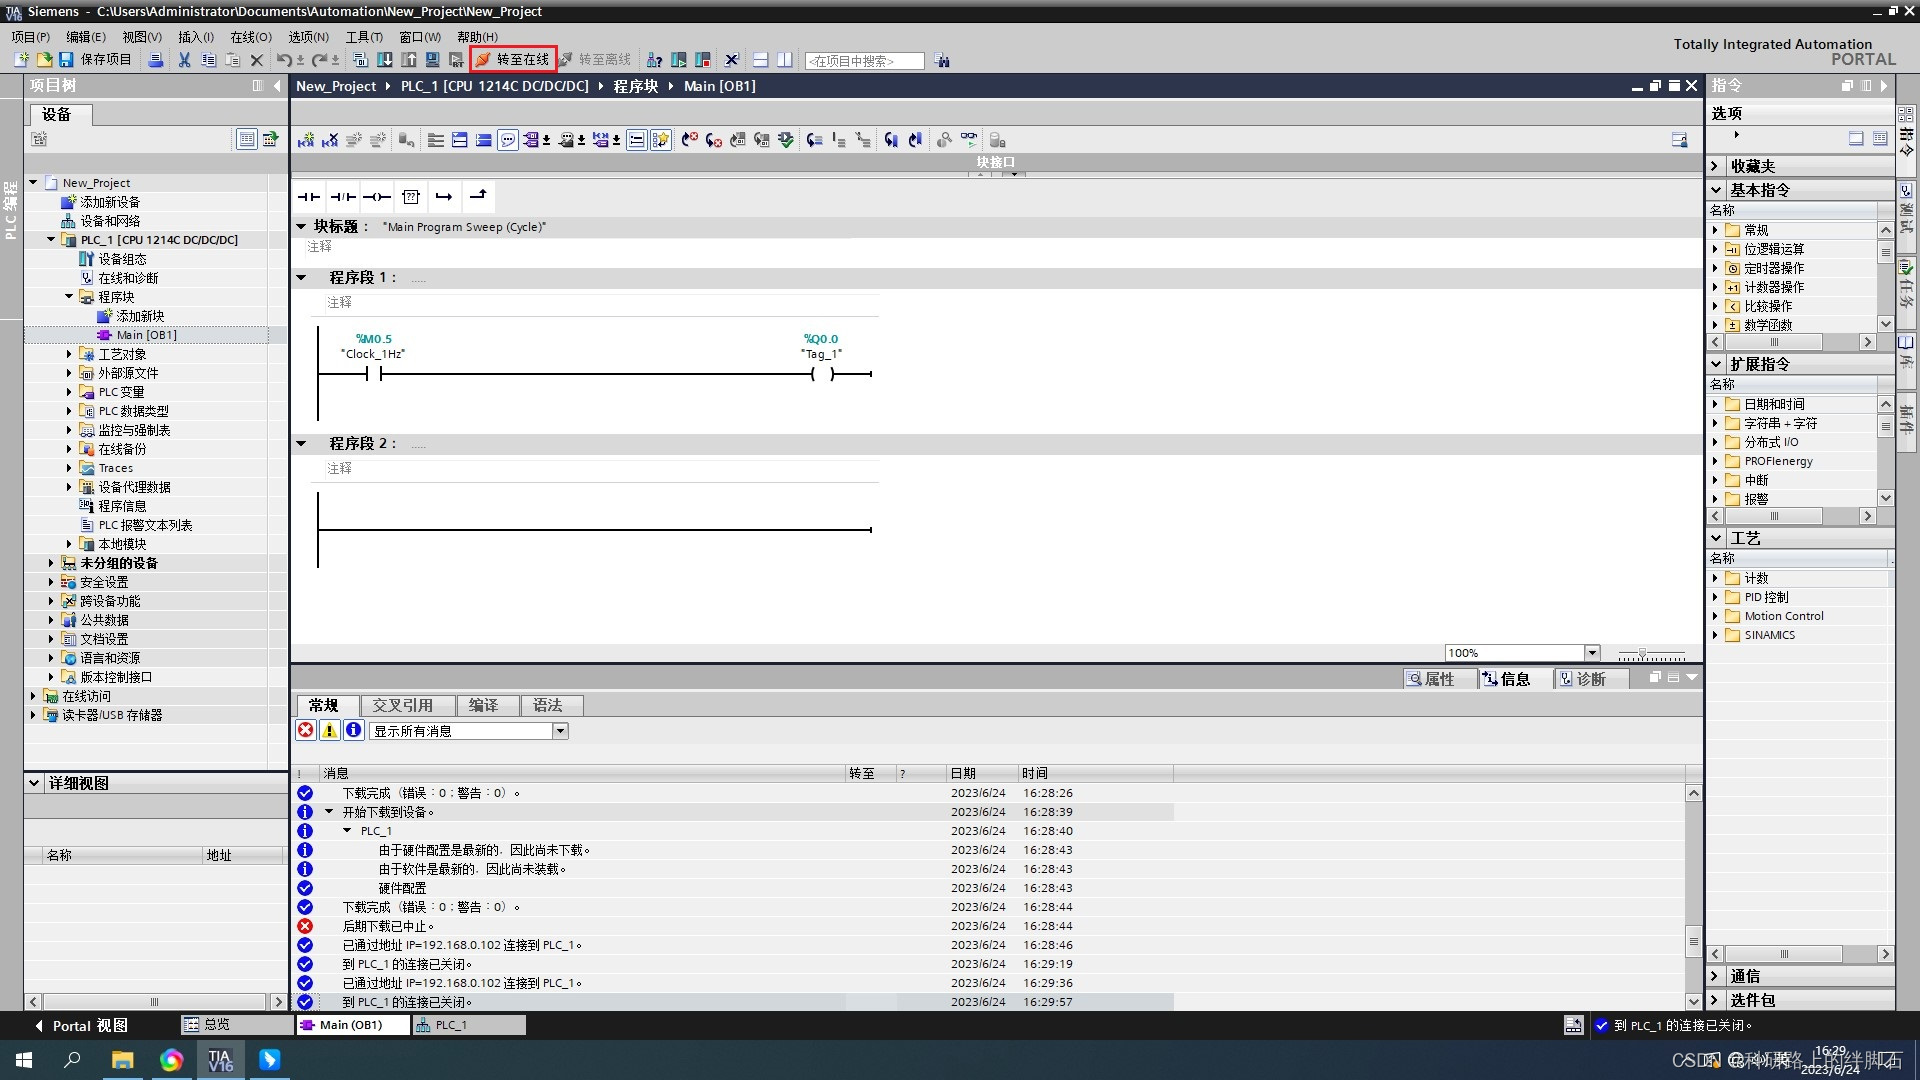
Task: Click the Compile icon in main toolbar
Action: (x=361, y=60)
